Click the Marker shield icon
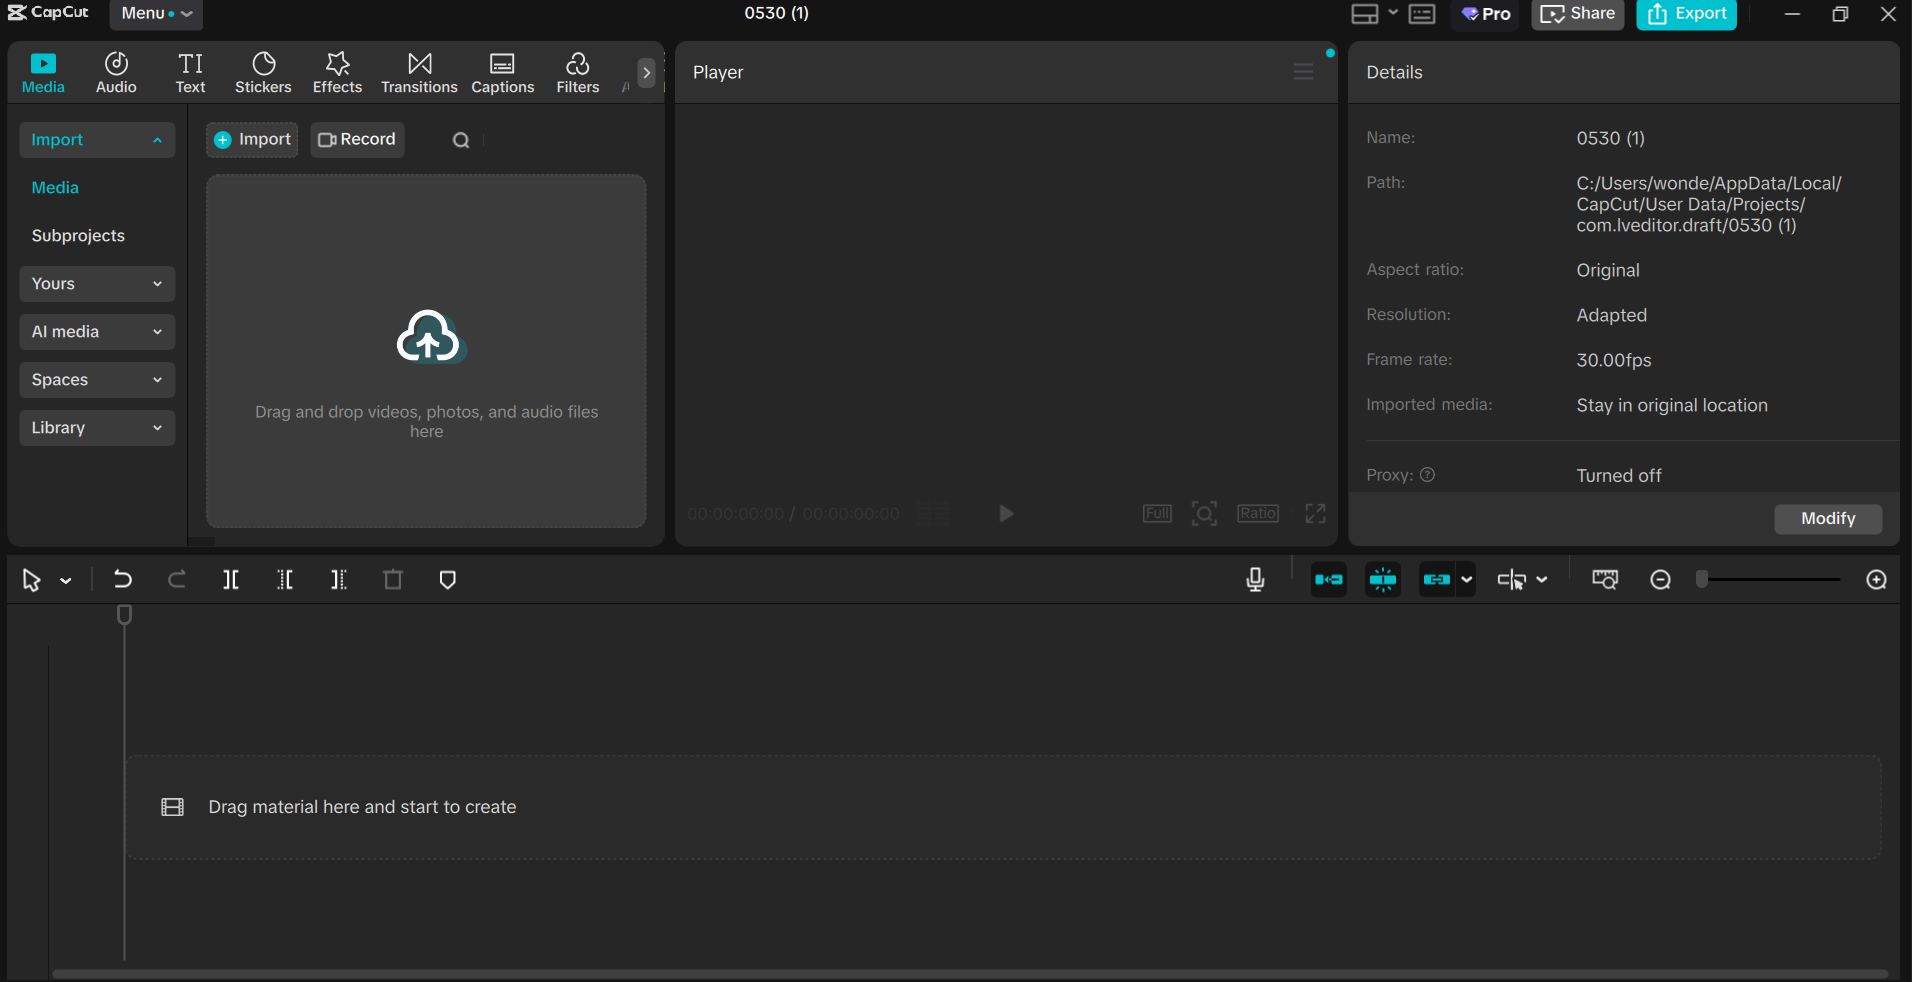 (x=448, y=580)
